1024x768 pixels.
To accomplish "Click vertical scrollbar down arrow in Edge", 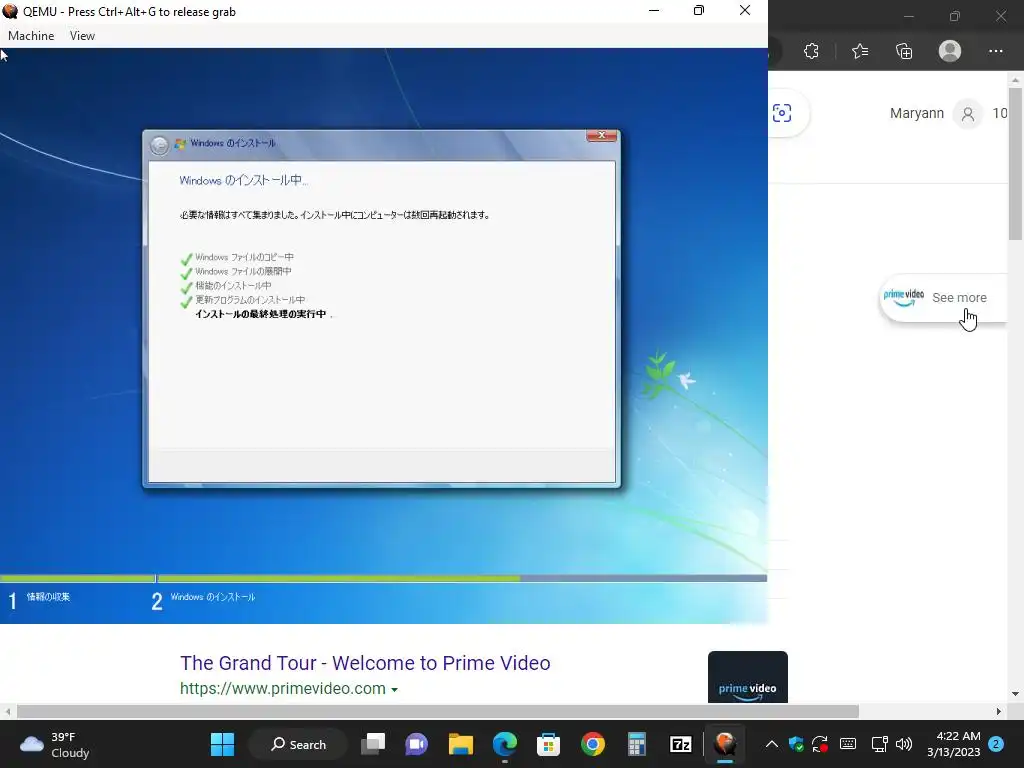I will click(x=1015, y=694).
